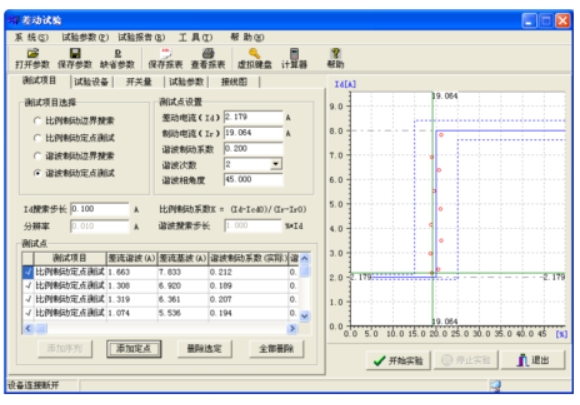Toggle checkbox of row with 1.074

[x=28, y=313]
